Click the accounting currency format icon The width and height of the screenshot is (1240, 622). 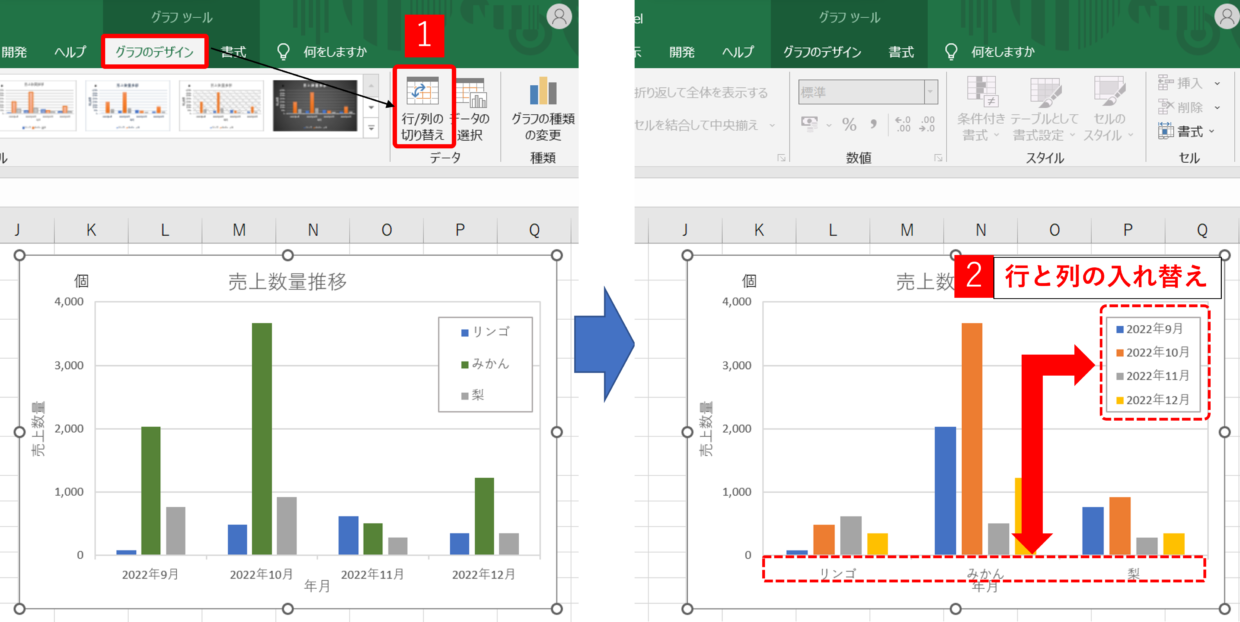(809, 124)
